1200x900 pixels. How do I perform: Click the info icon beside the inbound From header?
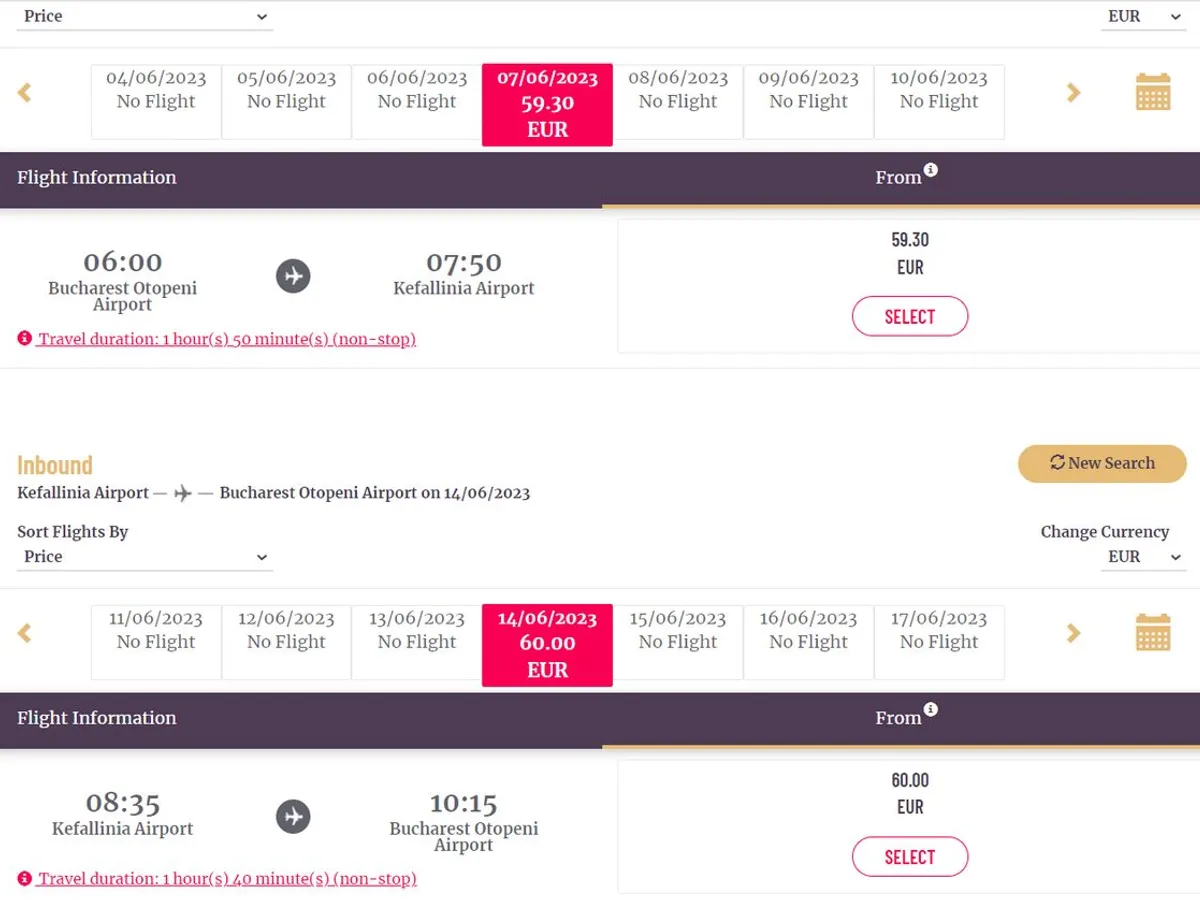coord(931,710)
